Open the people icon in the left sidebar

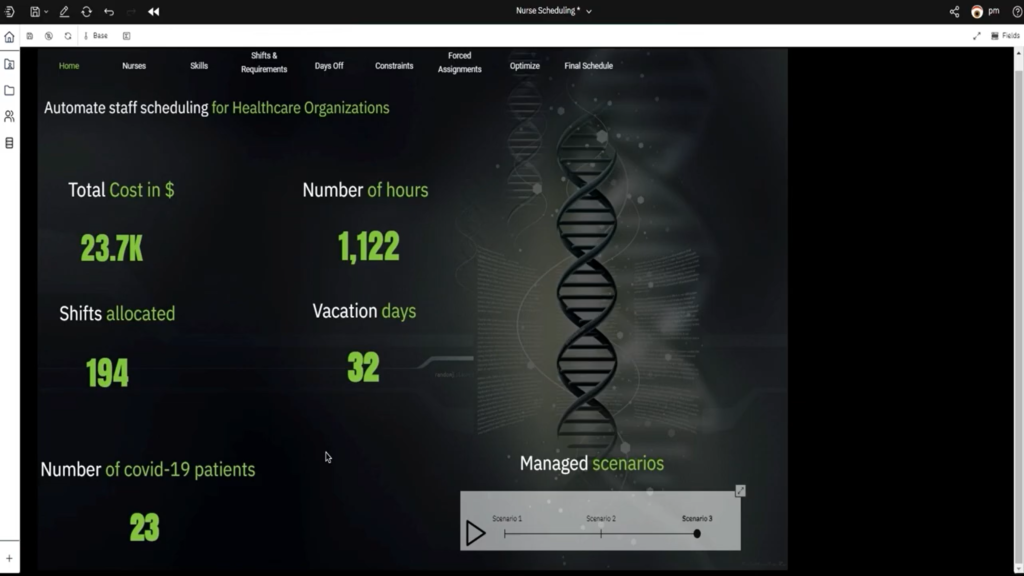click(x=9, y=116)
